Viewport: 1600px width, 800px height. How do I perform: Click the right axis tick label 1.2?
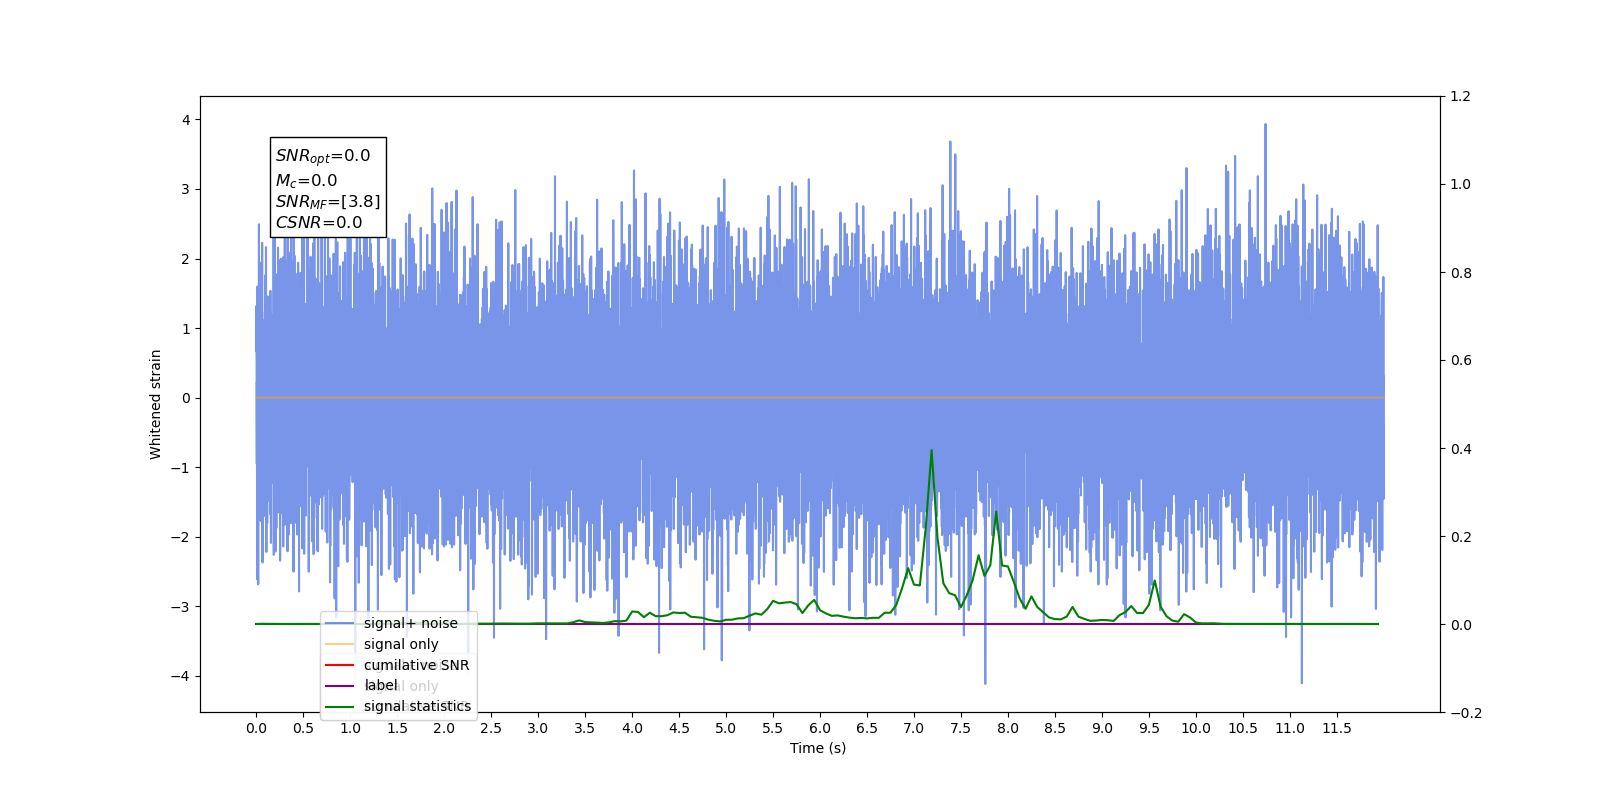1461,96
